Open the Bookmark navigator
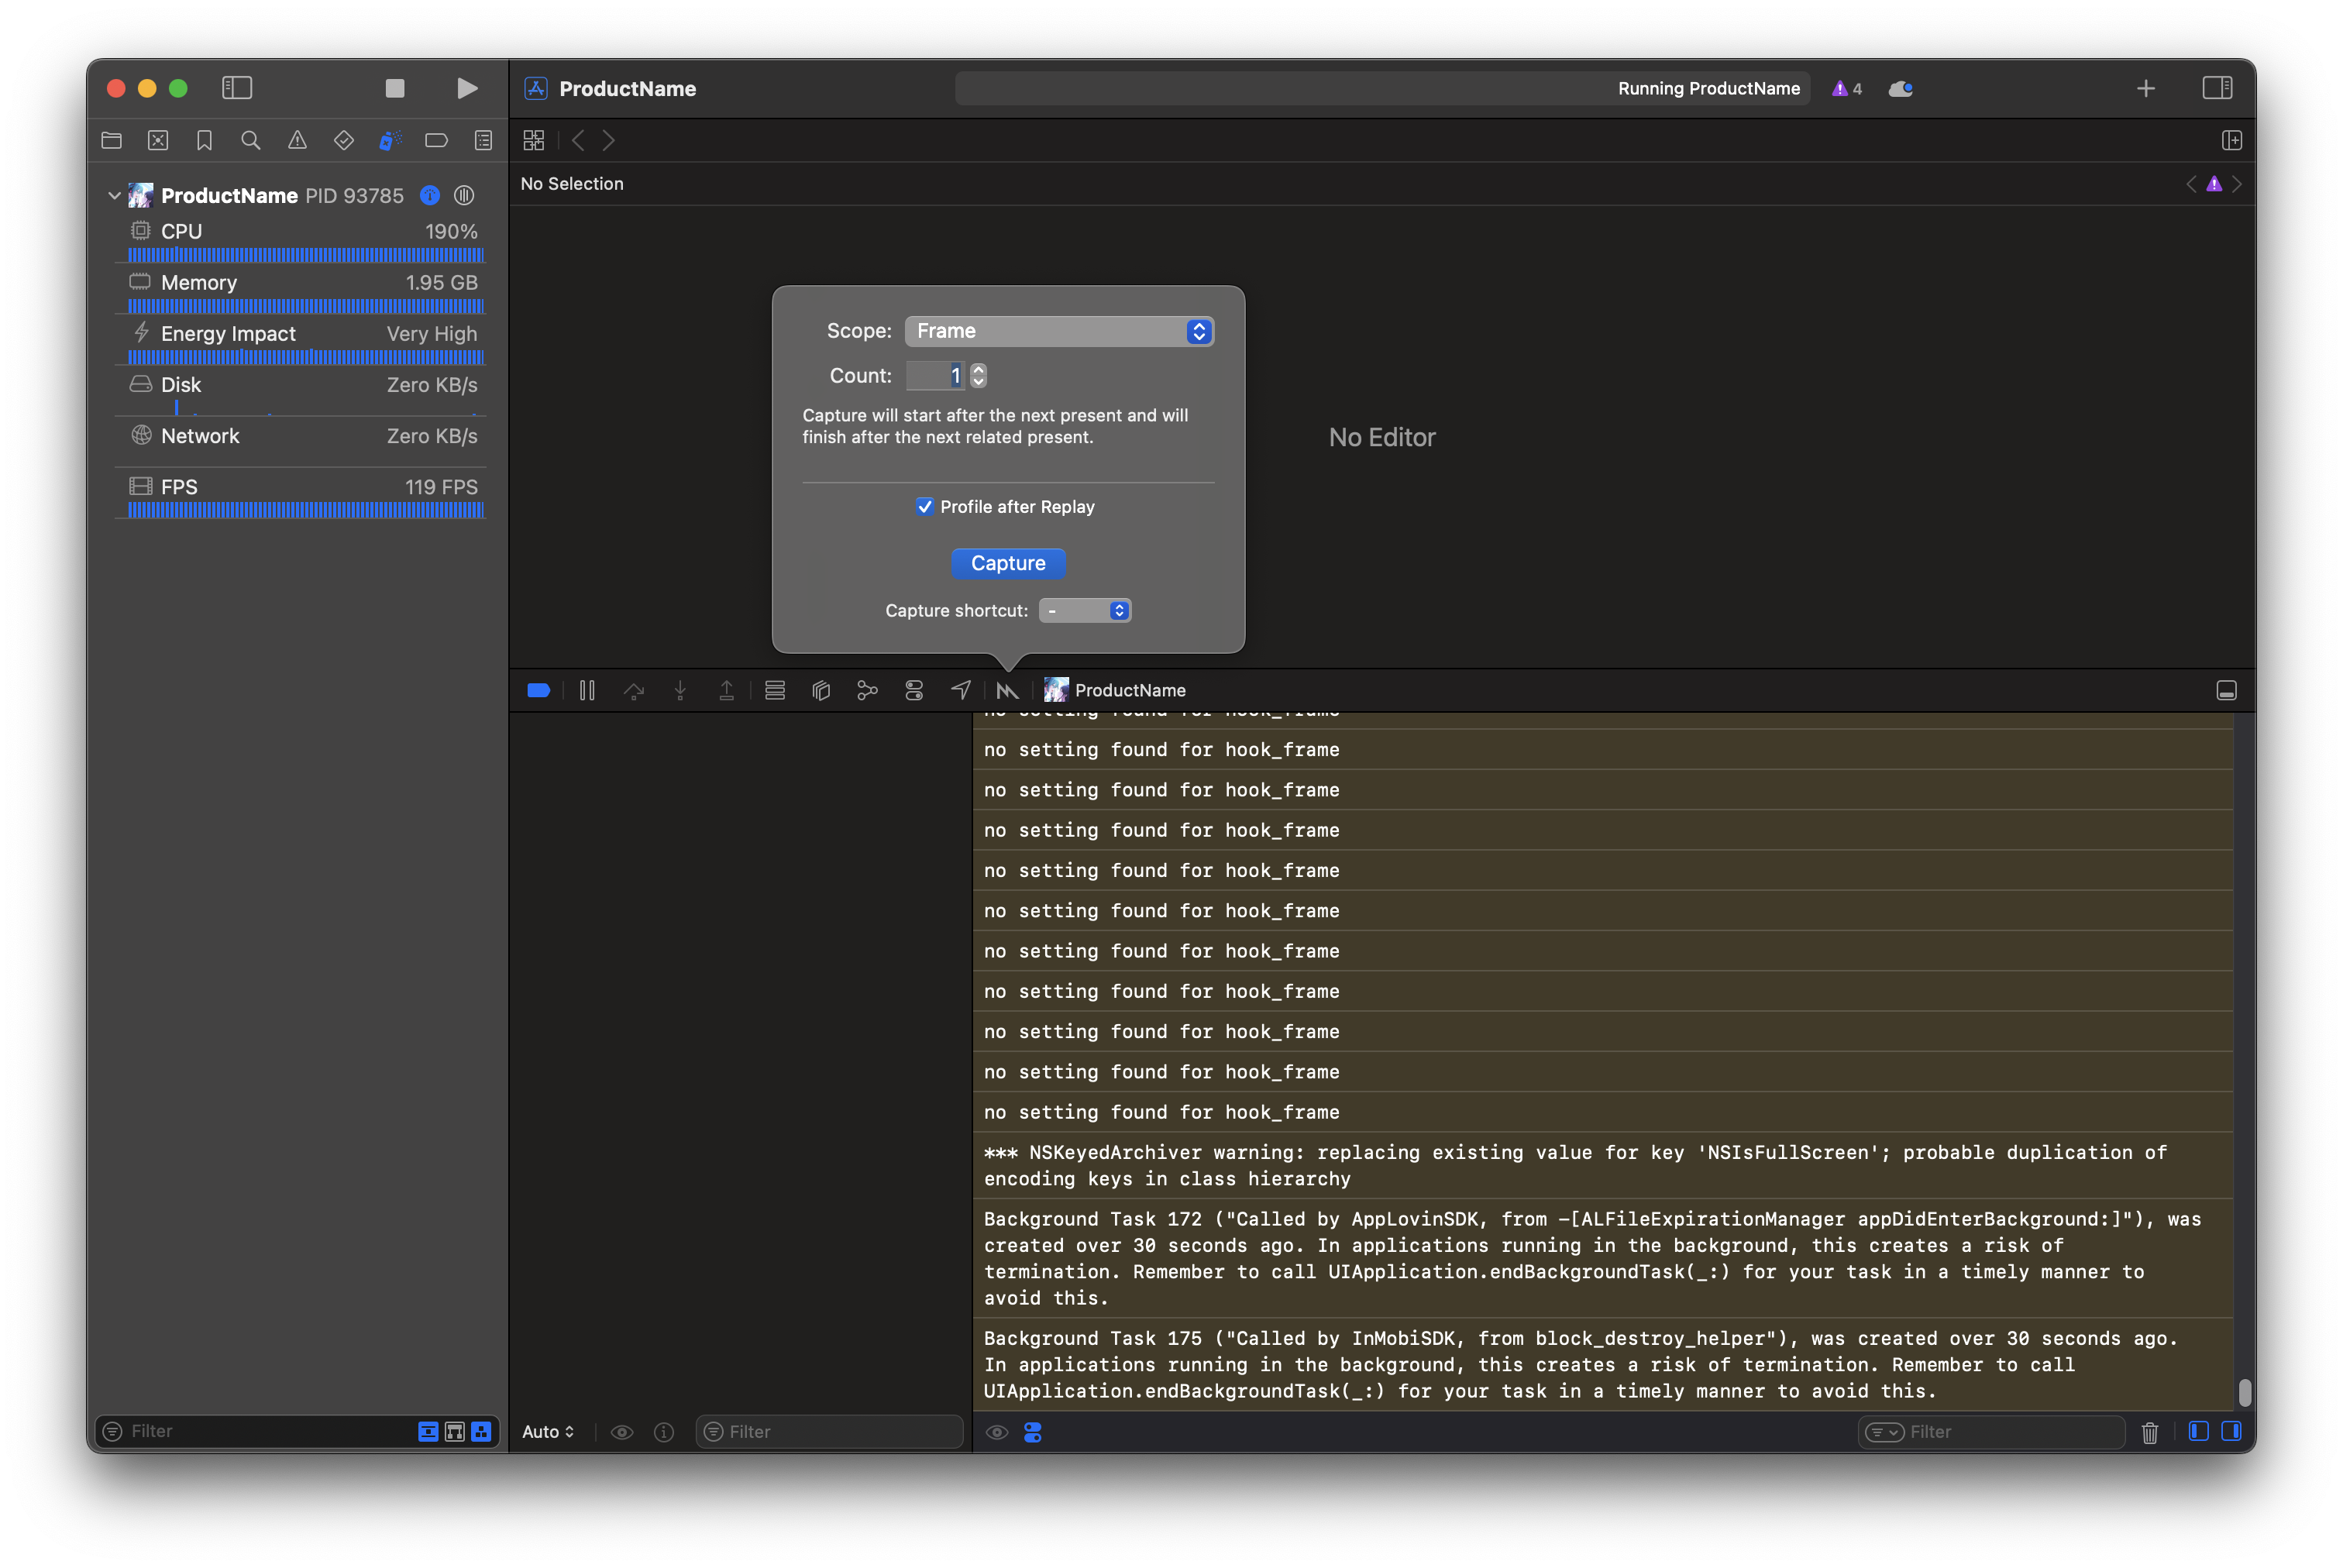Screen dimensions: 2343x1568 tap(204, 140)
